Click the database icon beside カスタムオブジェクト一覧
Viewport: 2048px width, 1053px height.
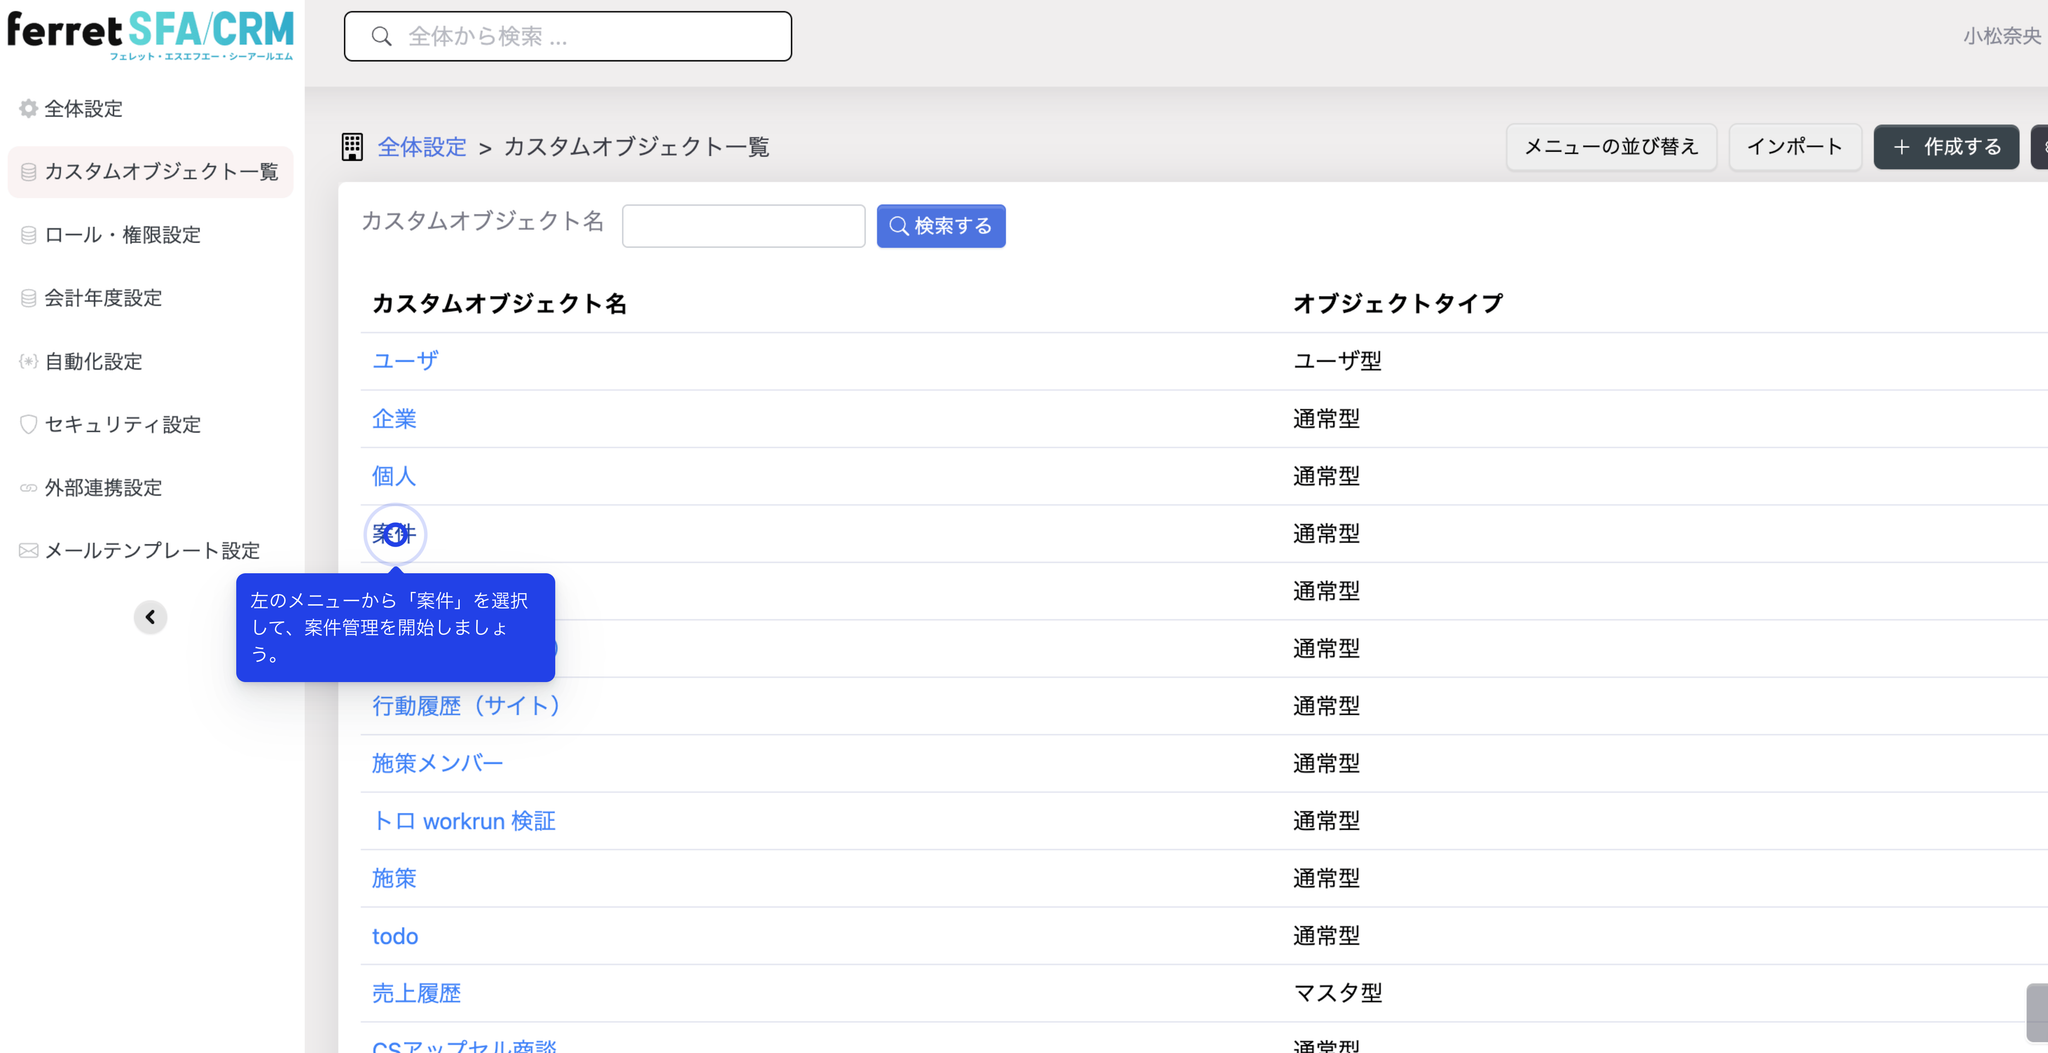point(29,172)
